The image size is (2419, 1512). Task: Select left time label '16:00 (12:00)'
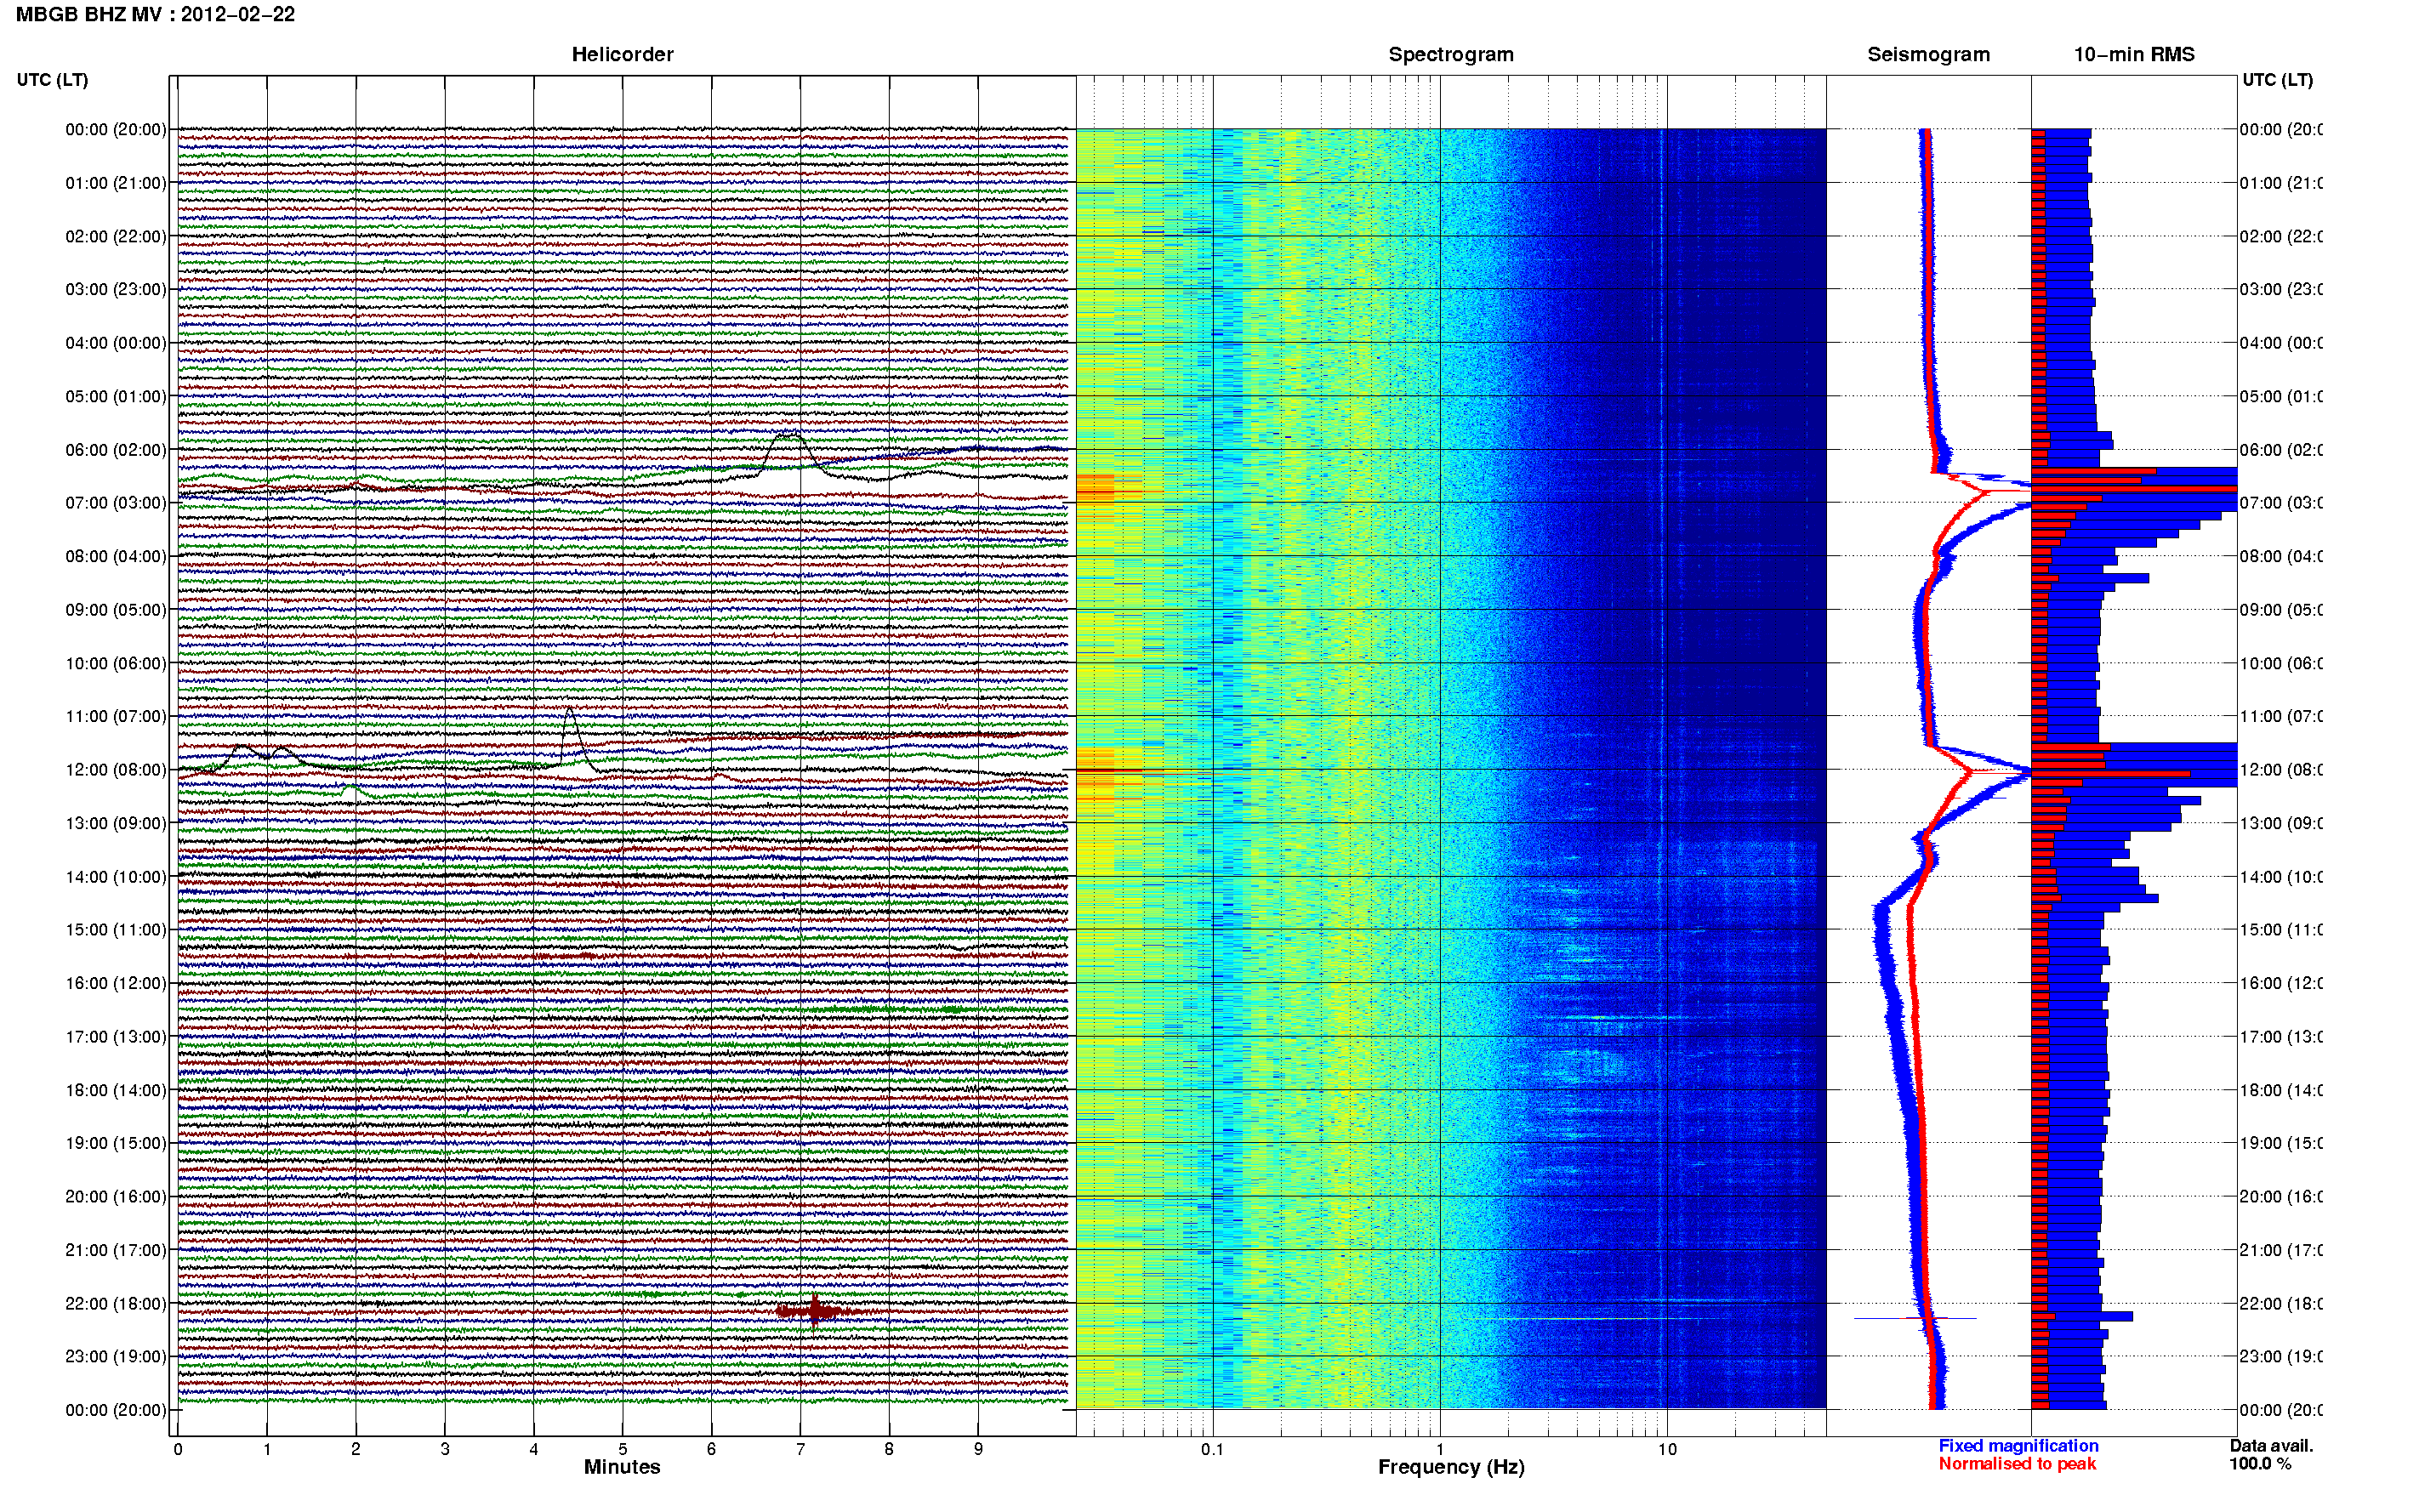[x=116, y=983]
